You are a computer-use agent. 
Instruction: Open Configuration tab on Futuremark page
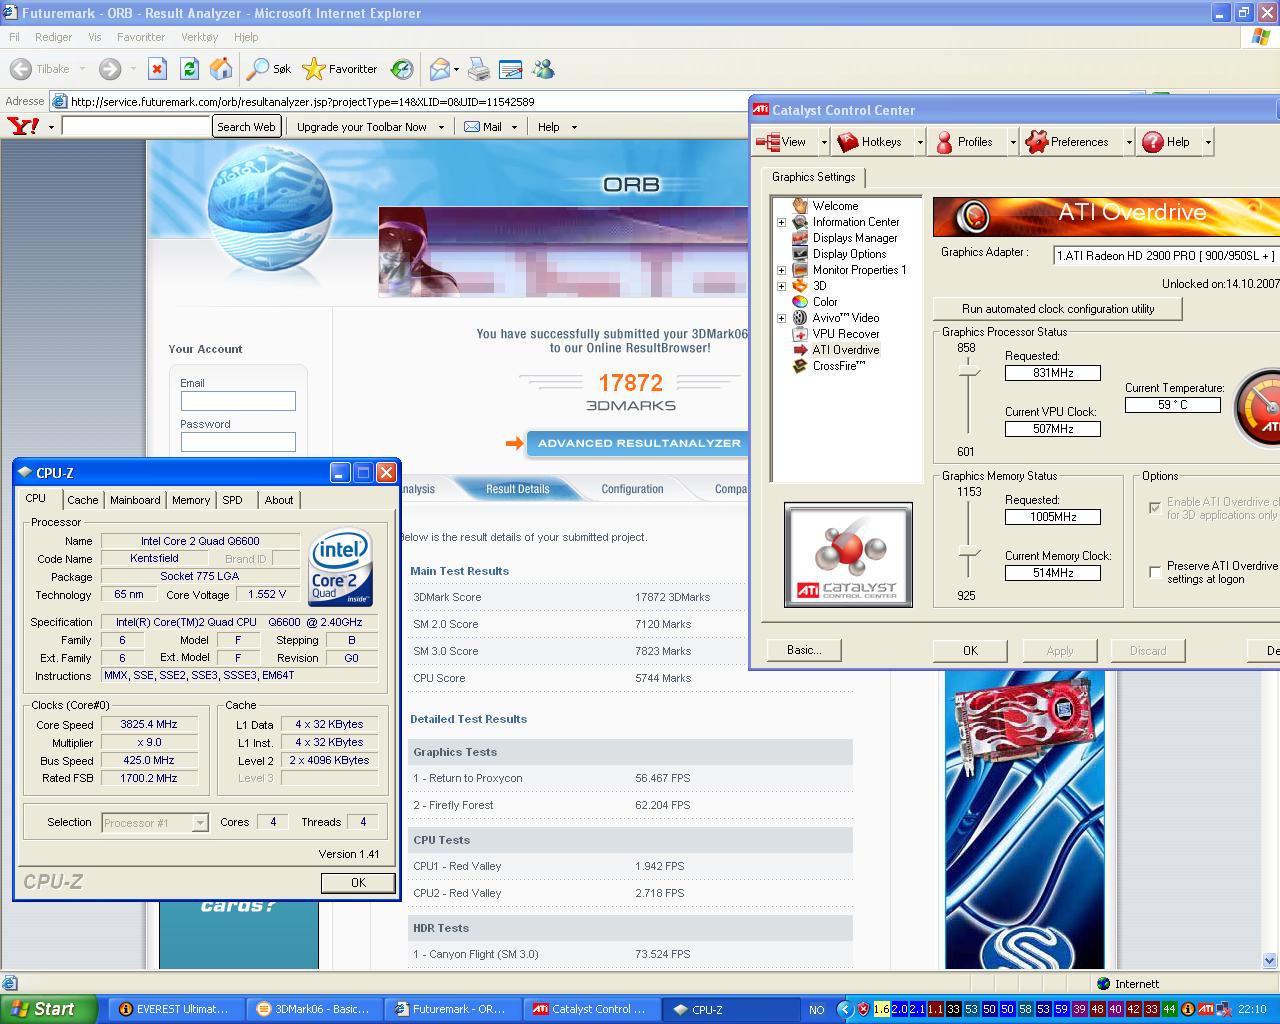632,489
